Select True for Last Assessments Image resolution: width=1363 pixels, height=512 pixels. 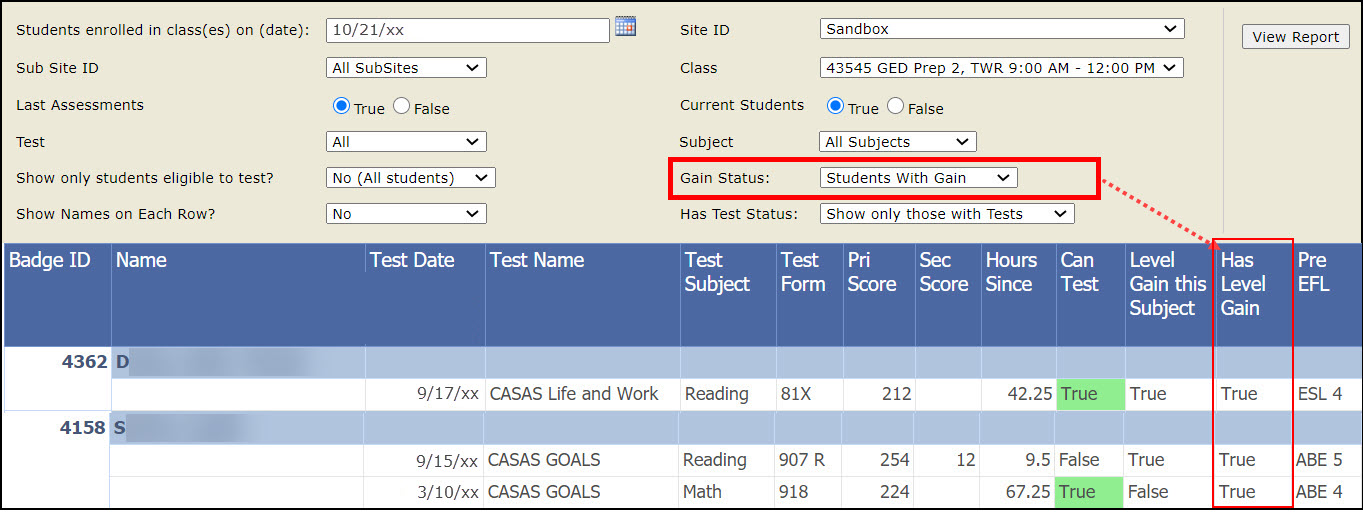[342, 106]
